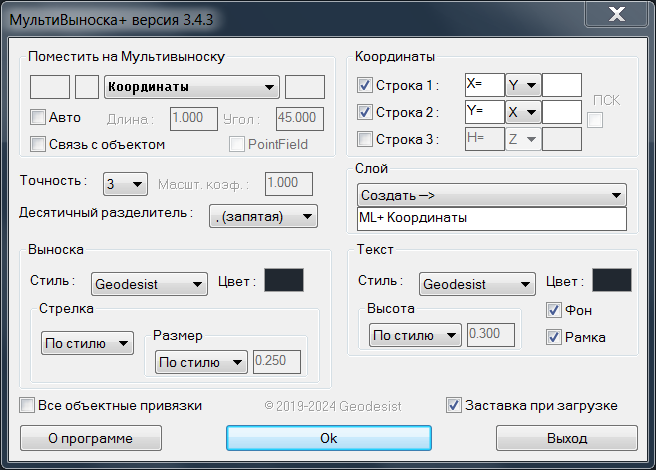Enable Все объектные привязки checkbox
The width and height of the screenshot is (656, 470).
click(x=27, y=405)
